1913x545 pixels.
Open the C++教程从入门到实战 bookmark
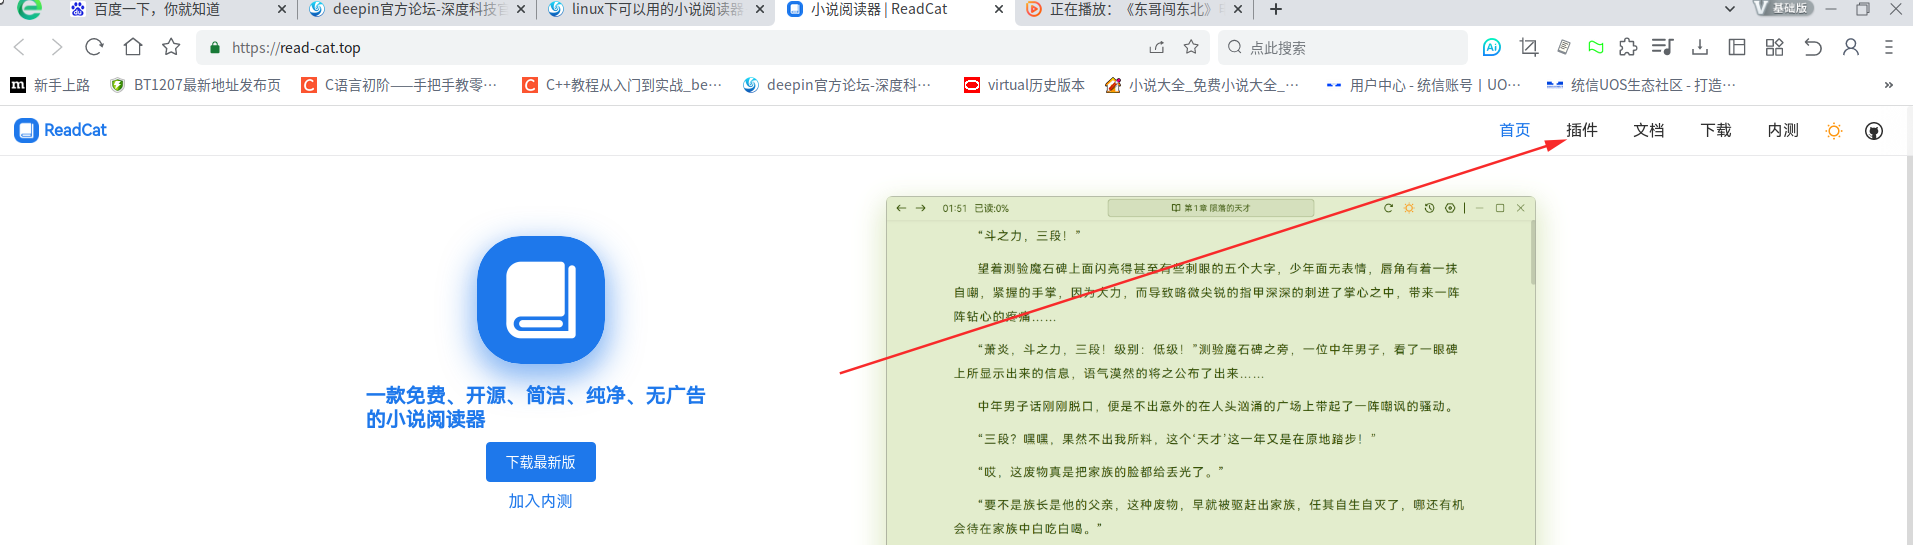[622, 85]
